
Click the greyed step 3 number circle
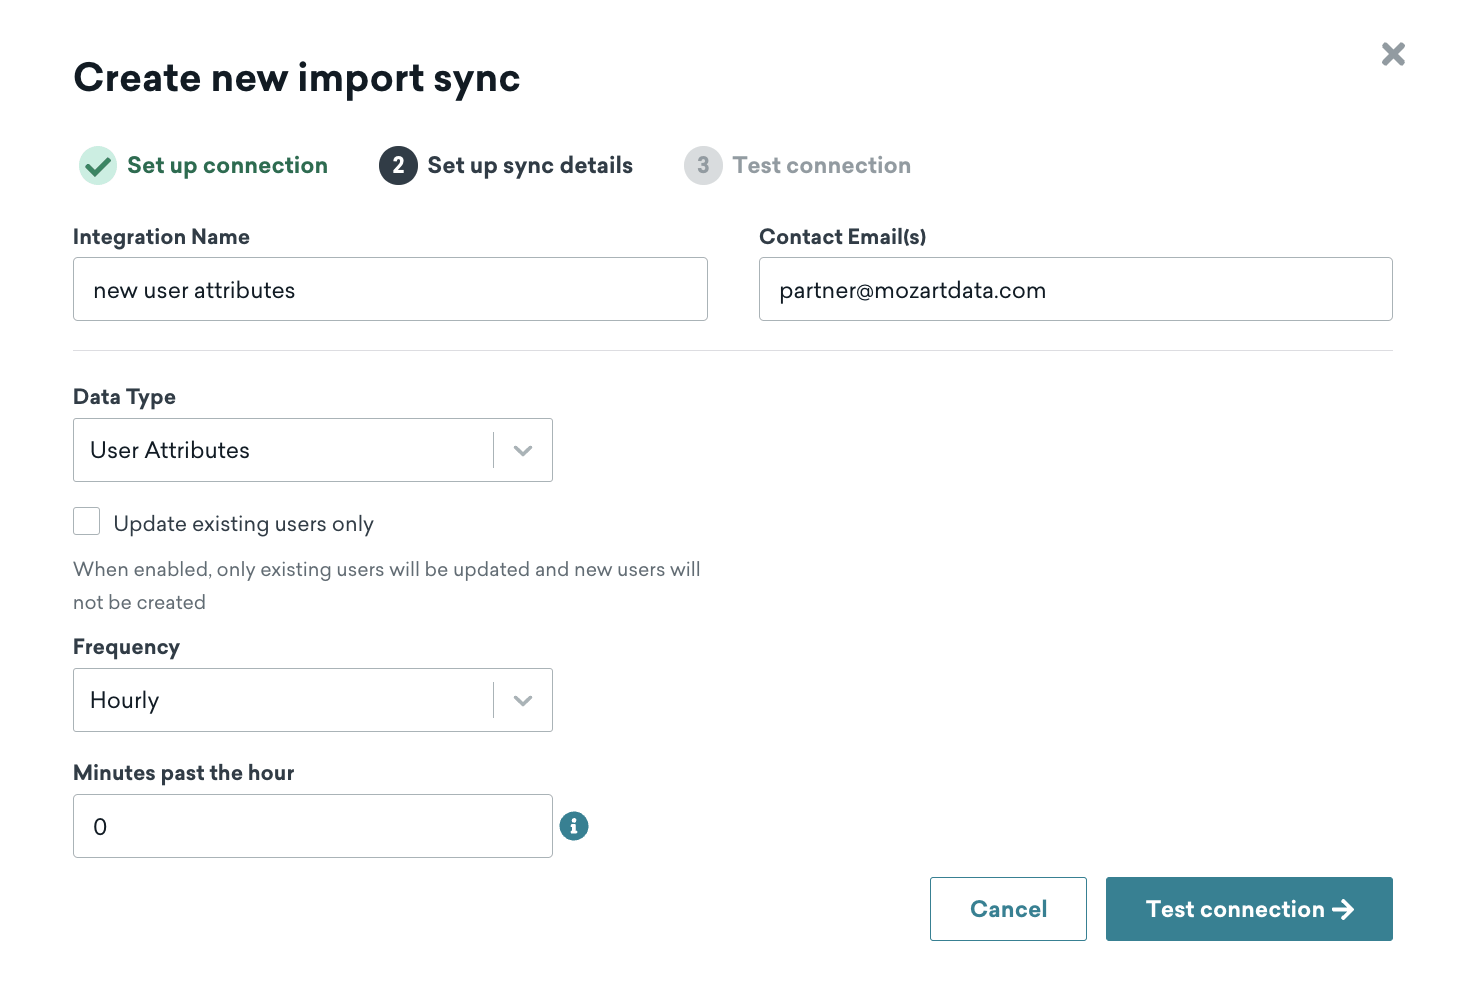click(x=703, y=166)
